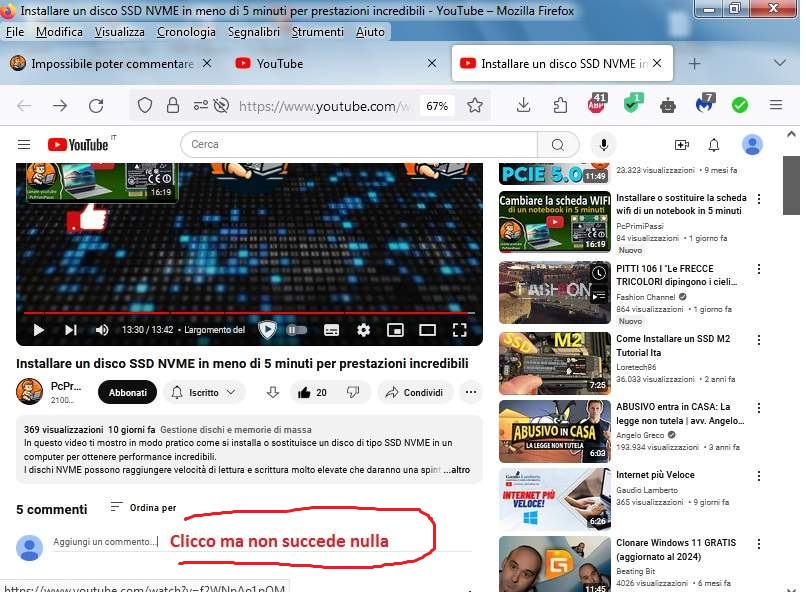Open the Aiuto menu

pos(370,32)
